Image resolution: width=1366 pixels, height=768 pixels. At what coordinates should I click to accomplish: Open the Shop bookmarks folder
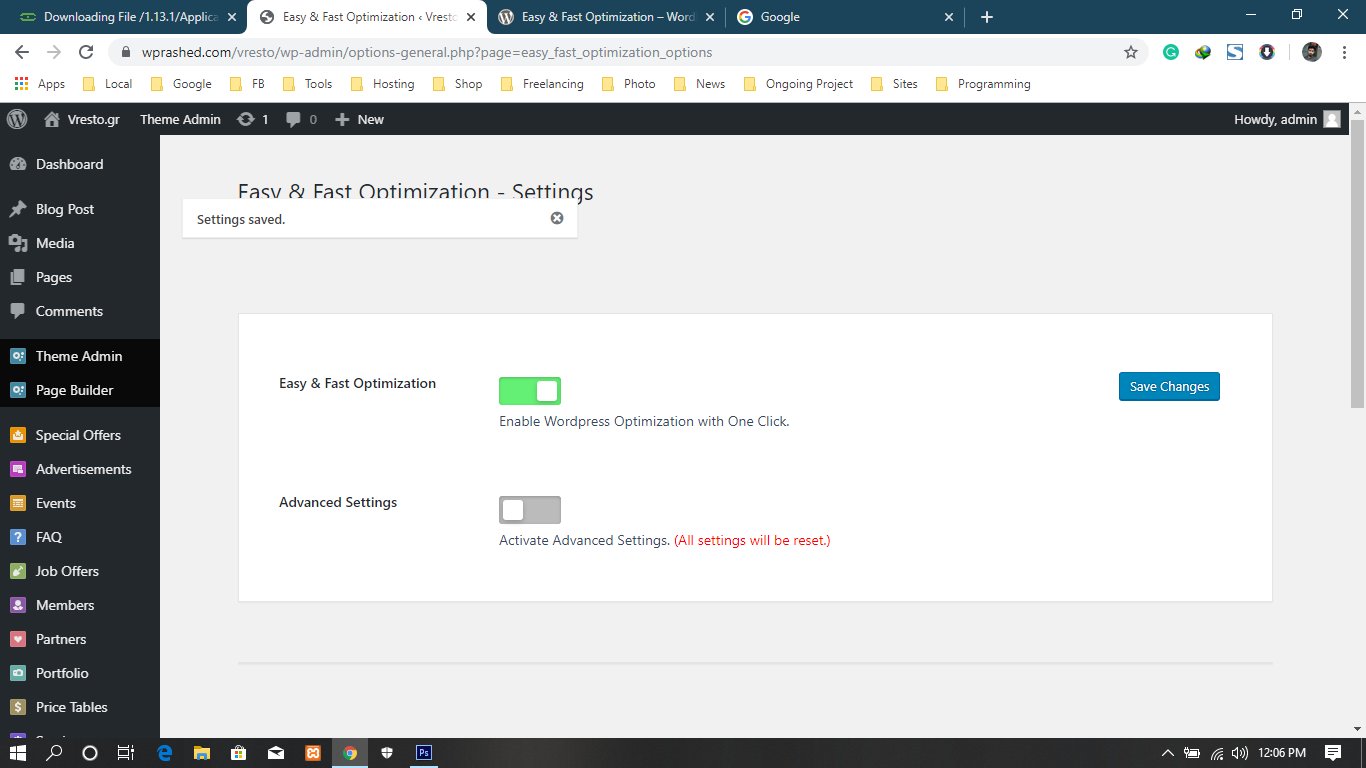457,84
